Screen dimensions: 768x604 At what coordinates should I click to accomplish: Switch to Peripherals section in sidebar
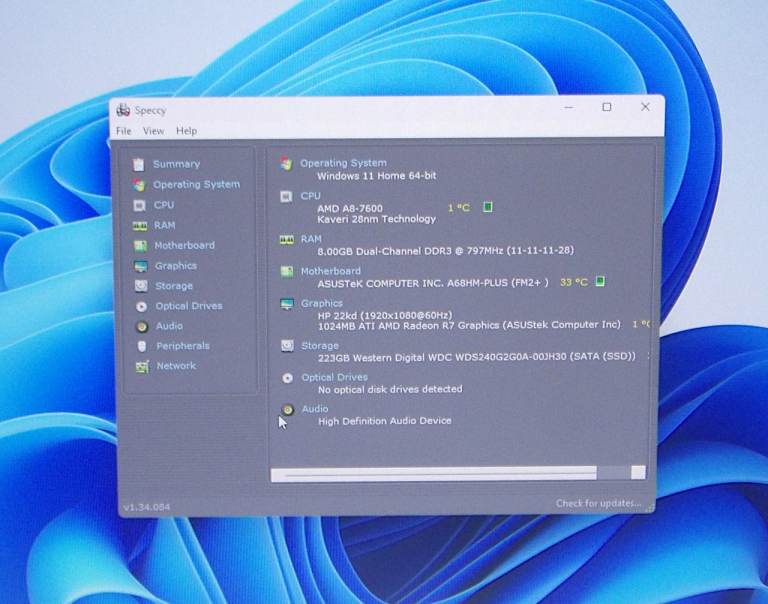183,346
